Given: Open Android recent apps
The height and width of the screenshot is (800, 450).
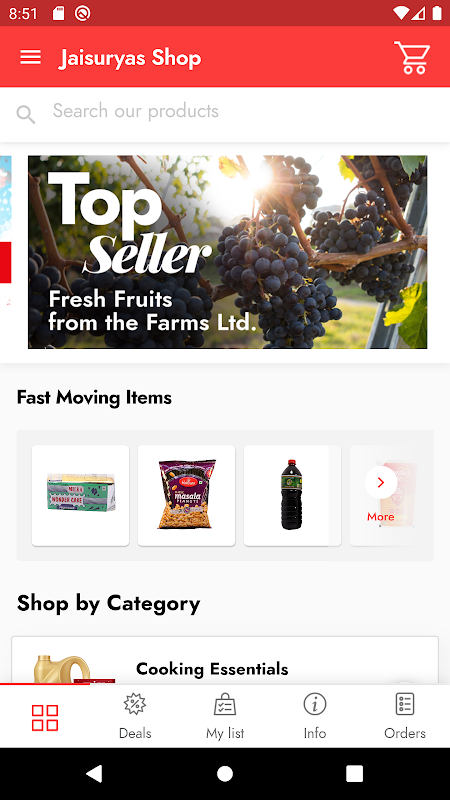Looking at the screenshot, I should point(355,773).
